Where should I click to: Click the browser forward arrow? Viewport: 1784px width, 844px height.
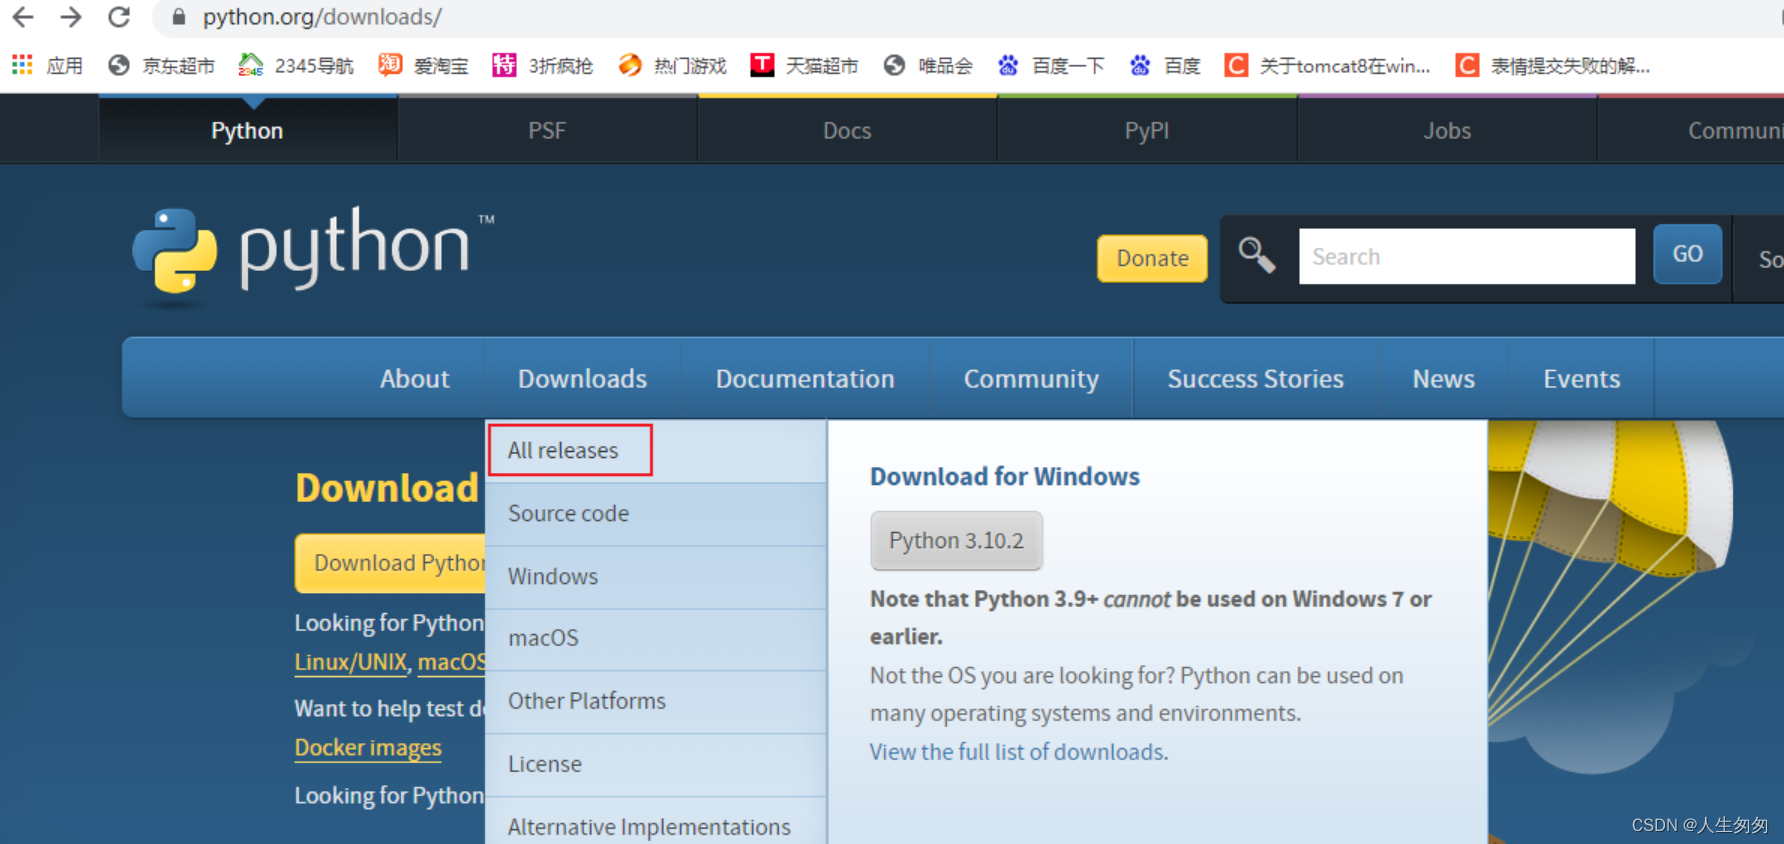click(71, 17)
